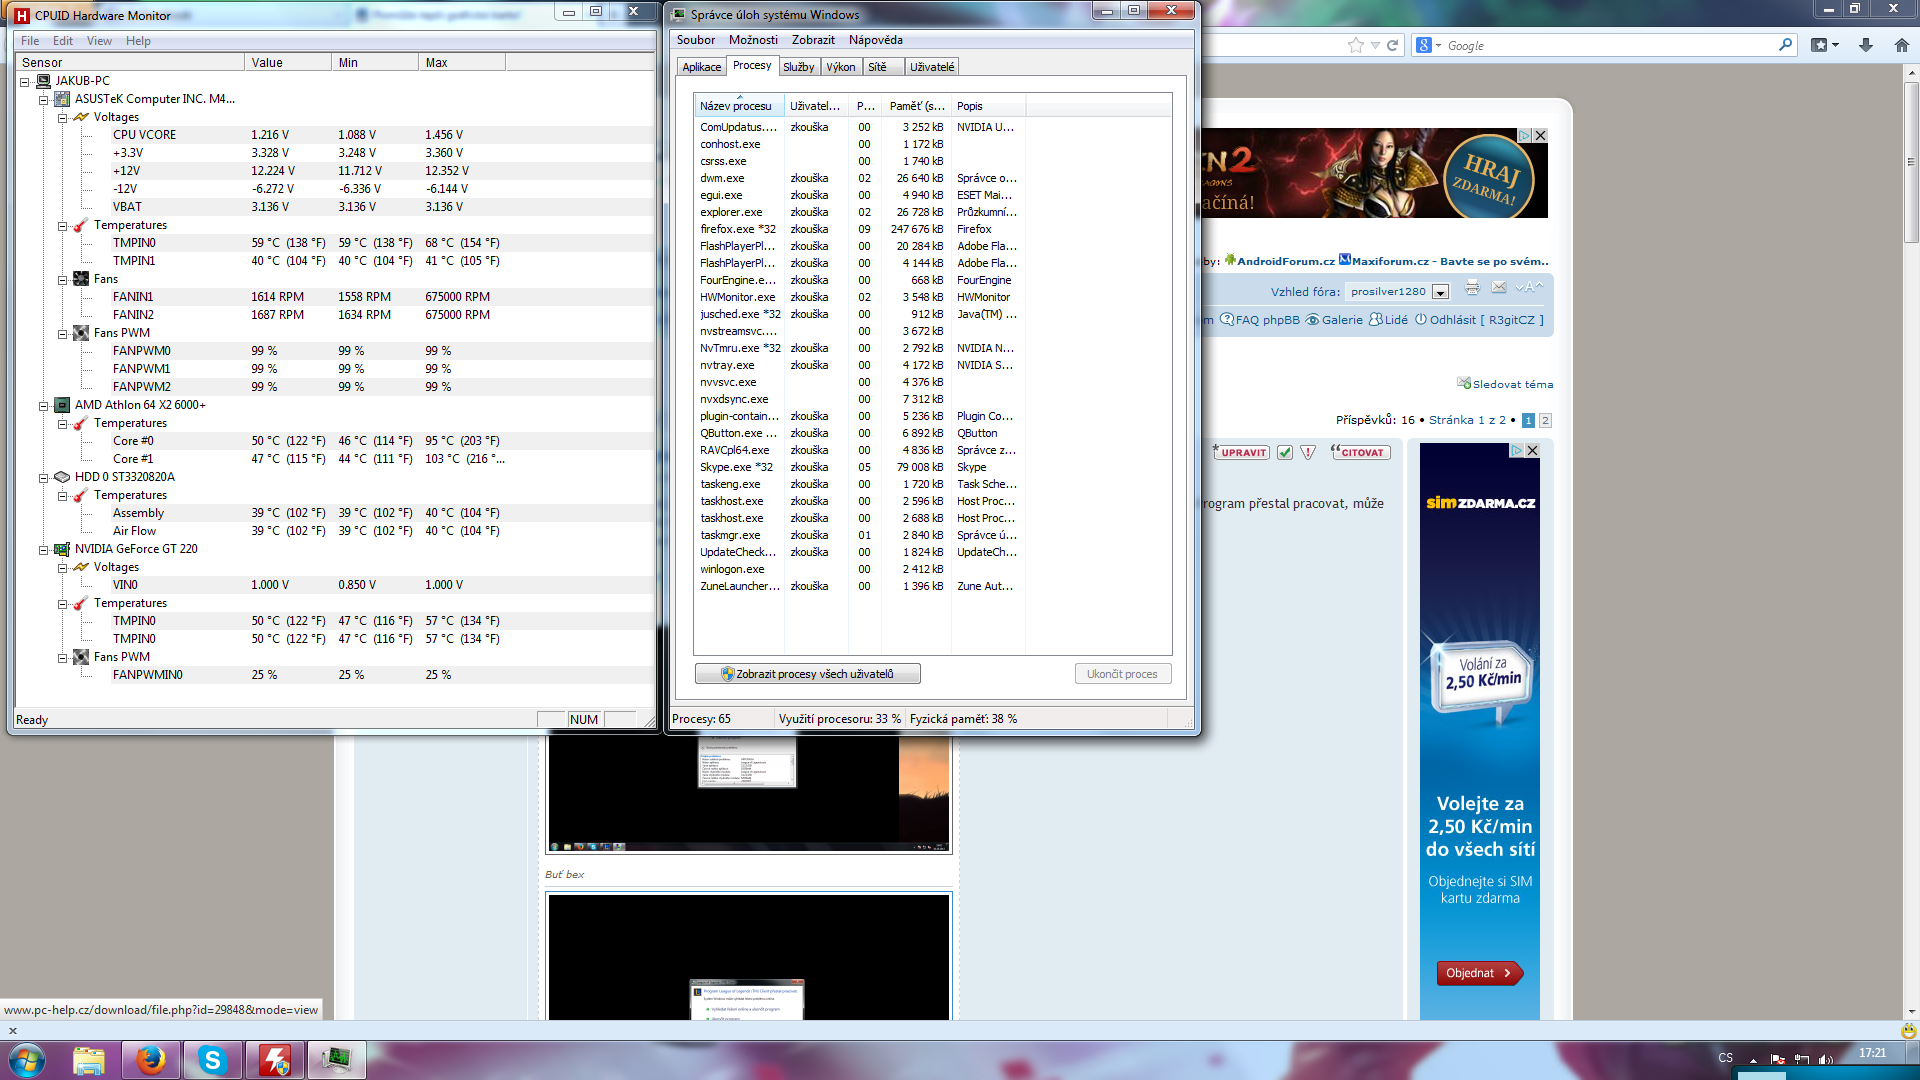Open HWMonitor Help menu

[x=138, y=41]
